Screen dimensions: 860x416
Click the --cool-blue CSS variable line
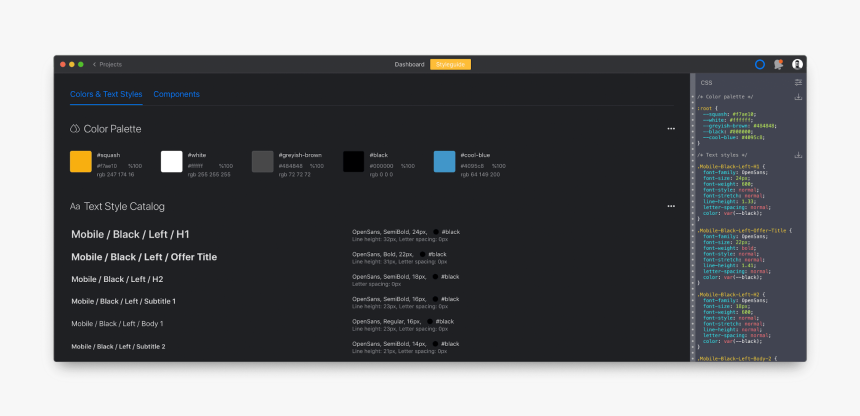click(x=733, y=137)
